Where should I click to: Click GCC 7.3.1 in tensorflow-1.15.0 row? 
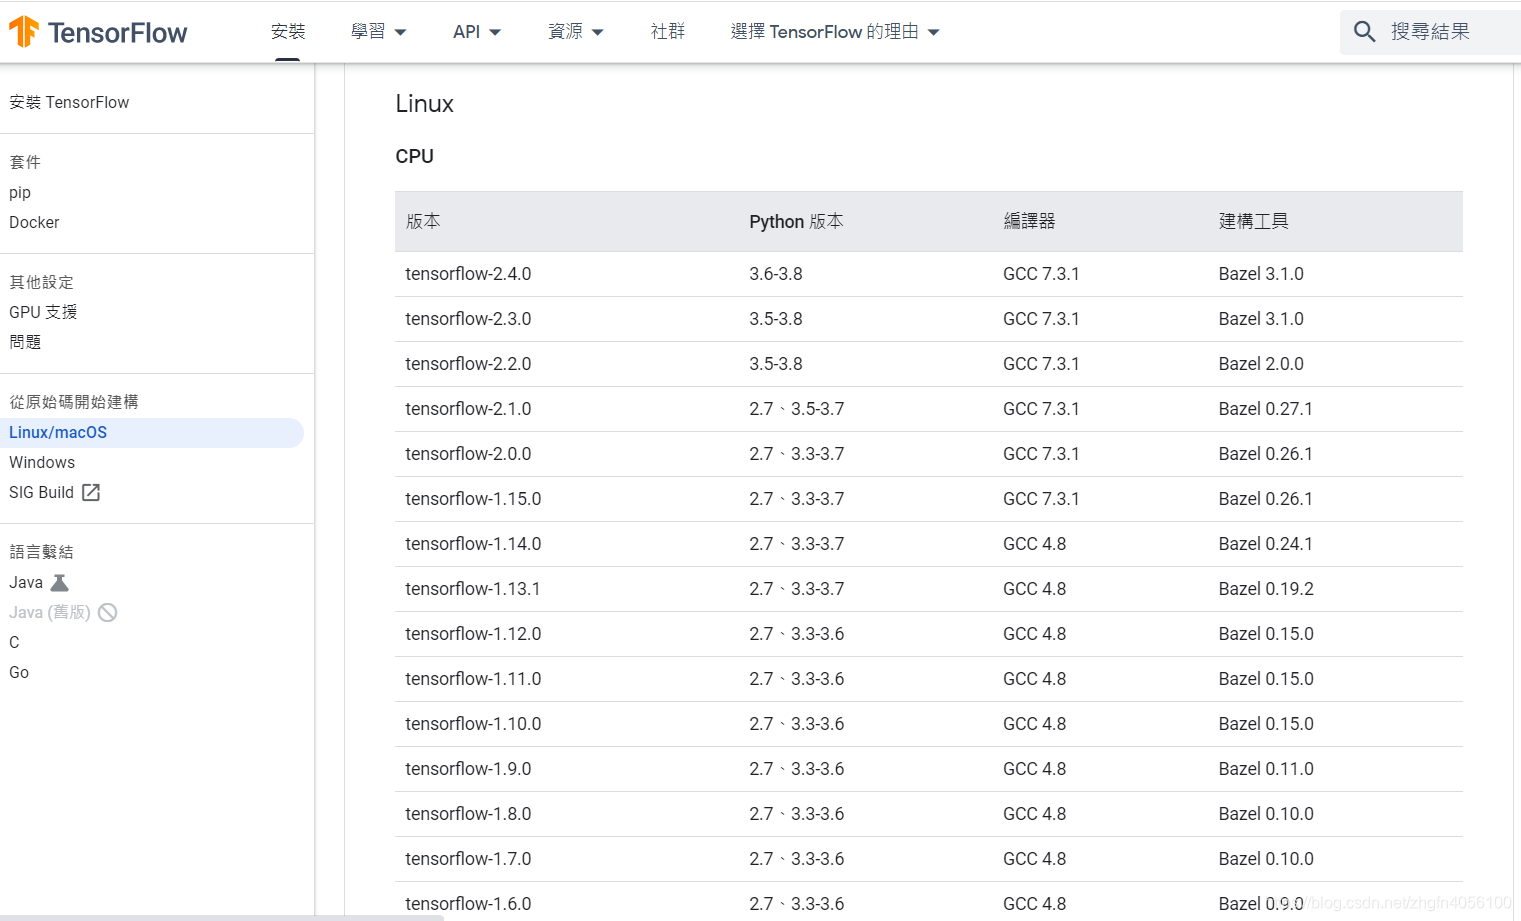pos(1041,499)
